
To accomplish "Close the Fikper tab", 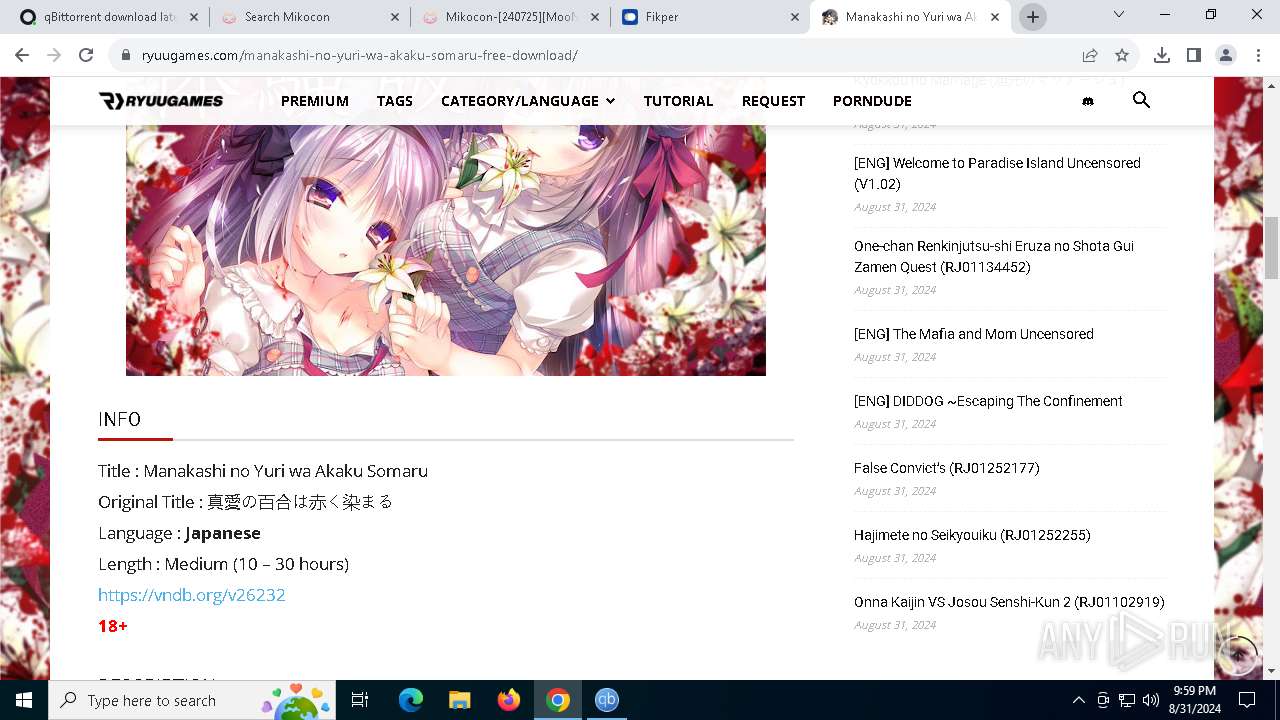I will (795, 17).
